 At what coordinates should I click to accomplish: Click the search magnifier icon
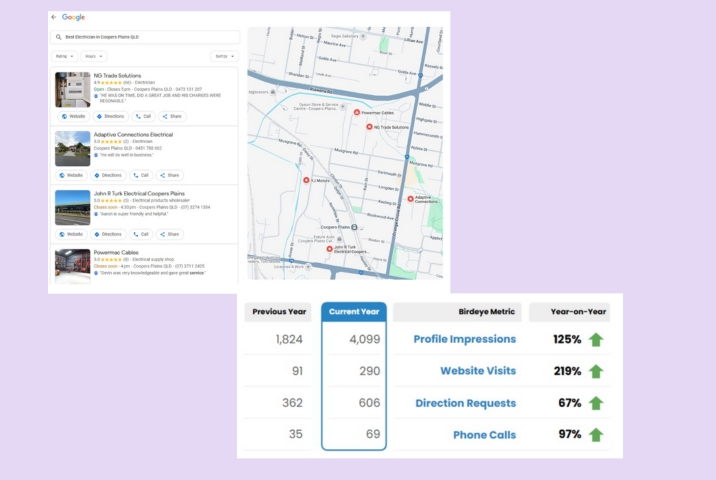pos(58,37)
